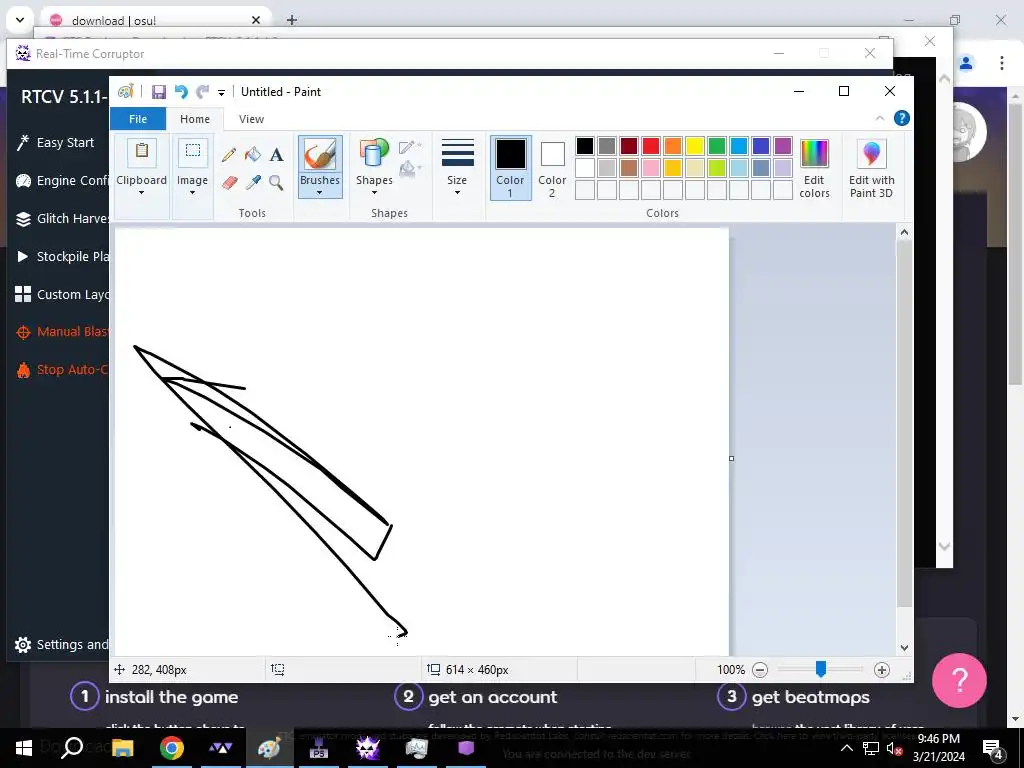Open Paint Help question mark icon
This screenshot has width=1024, height=768.
click(902, 118)
